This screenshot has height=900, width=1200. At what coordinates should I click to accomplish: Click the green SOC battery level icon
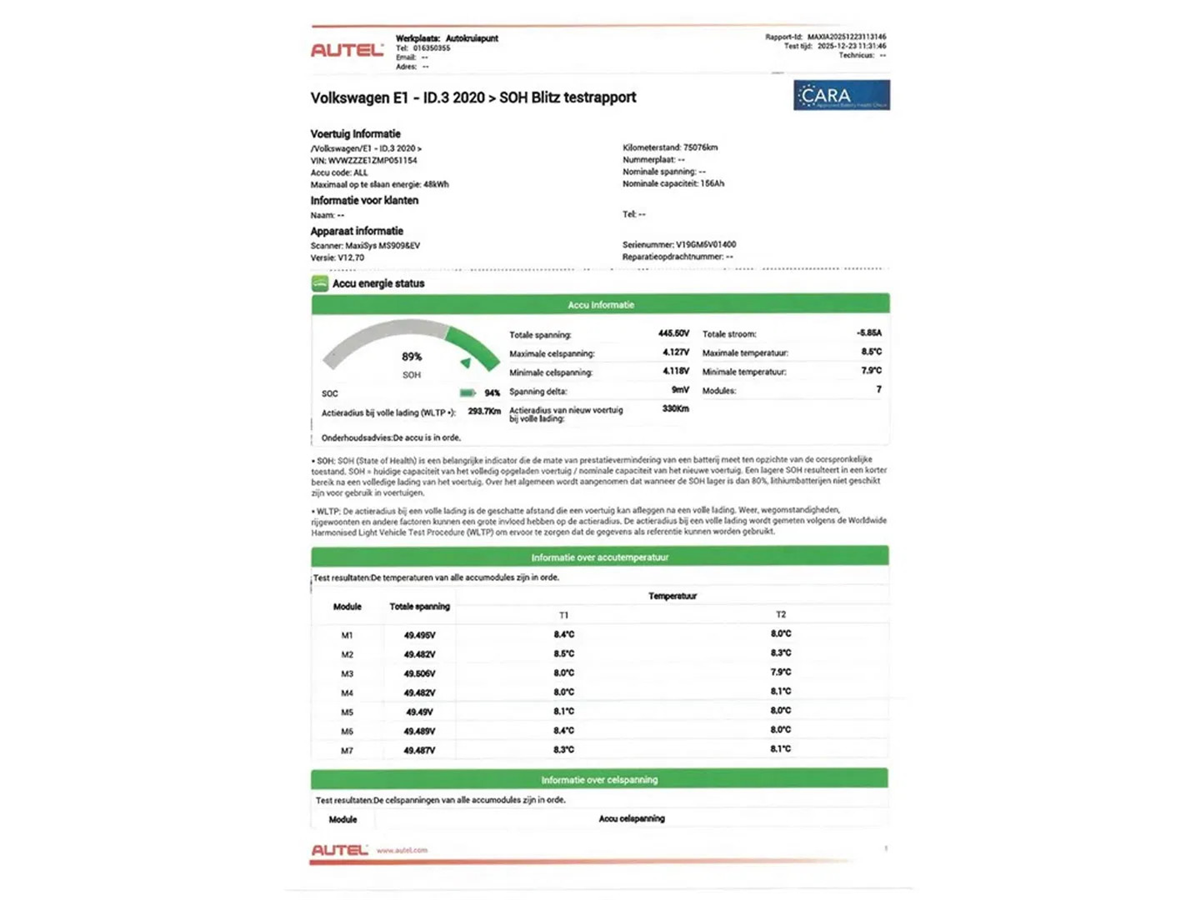coord(467,393)
